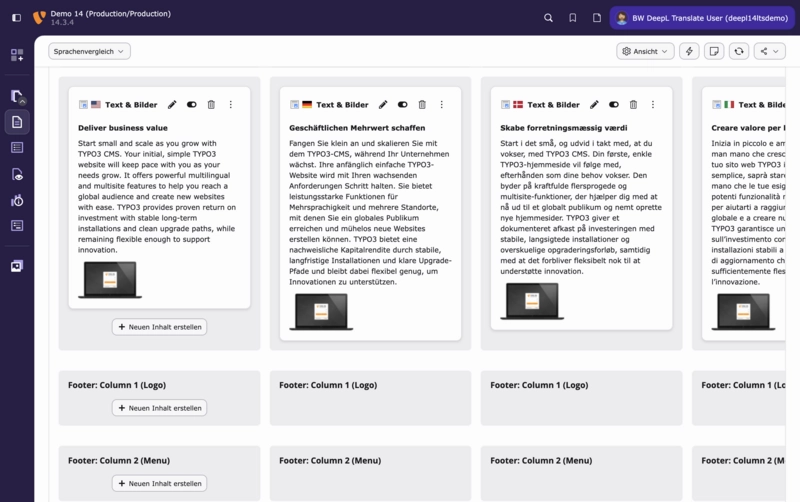Screen dimensions: 800x502
Task: Open the List module in sidebar
Action: pyautogui.click(x=17, y=148)
